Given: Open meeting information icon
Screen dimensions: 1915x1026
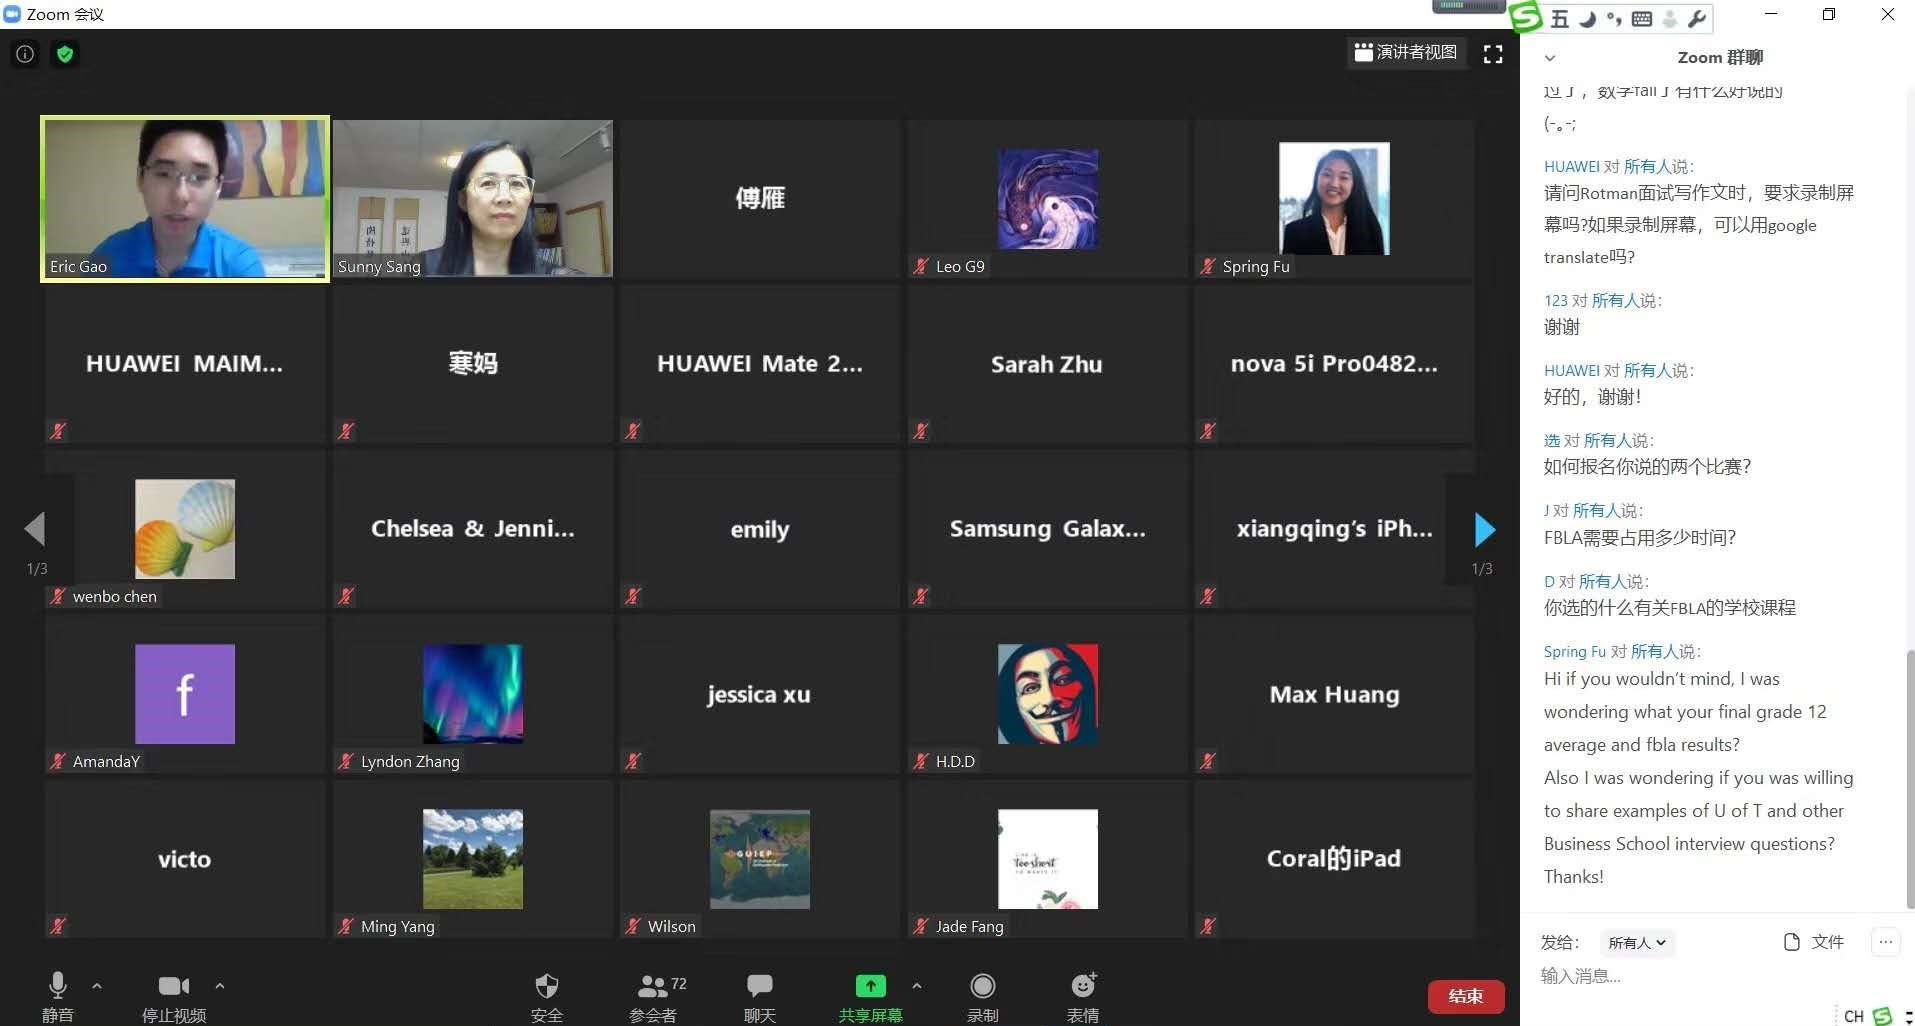Looking at the screenshot, I should 25,54.
